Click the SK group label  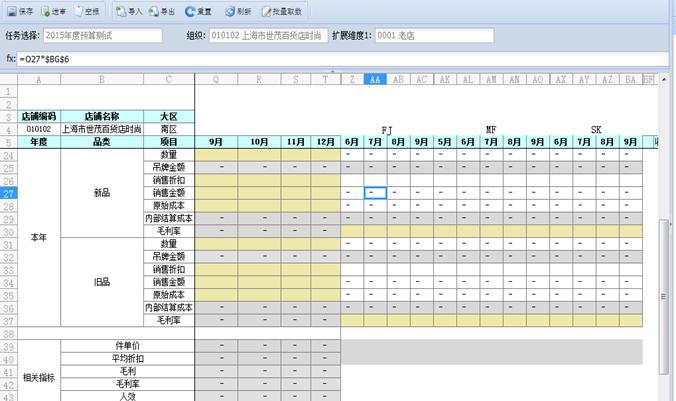(x=596, y=130)
